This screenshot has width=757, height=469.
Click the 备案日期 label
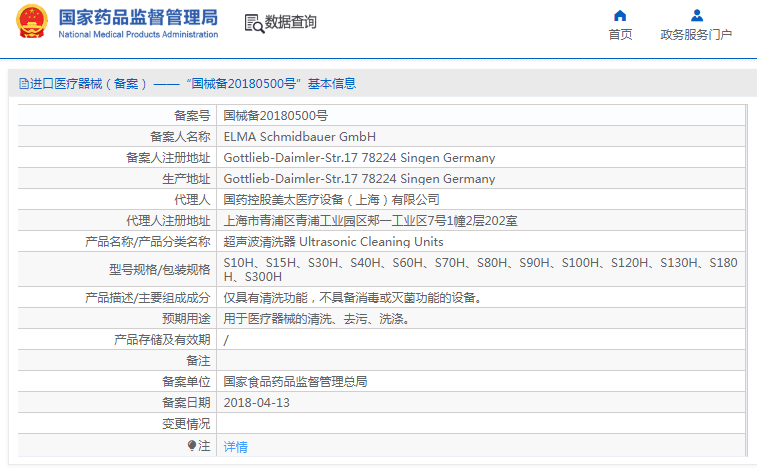(x=186, y=403)
